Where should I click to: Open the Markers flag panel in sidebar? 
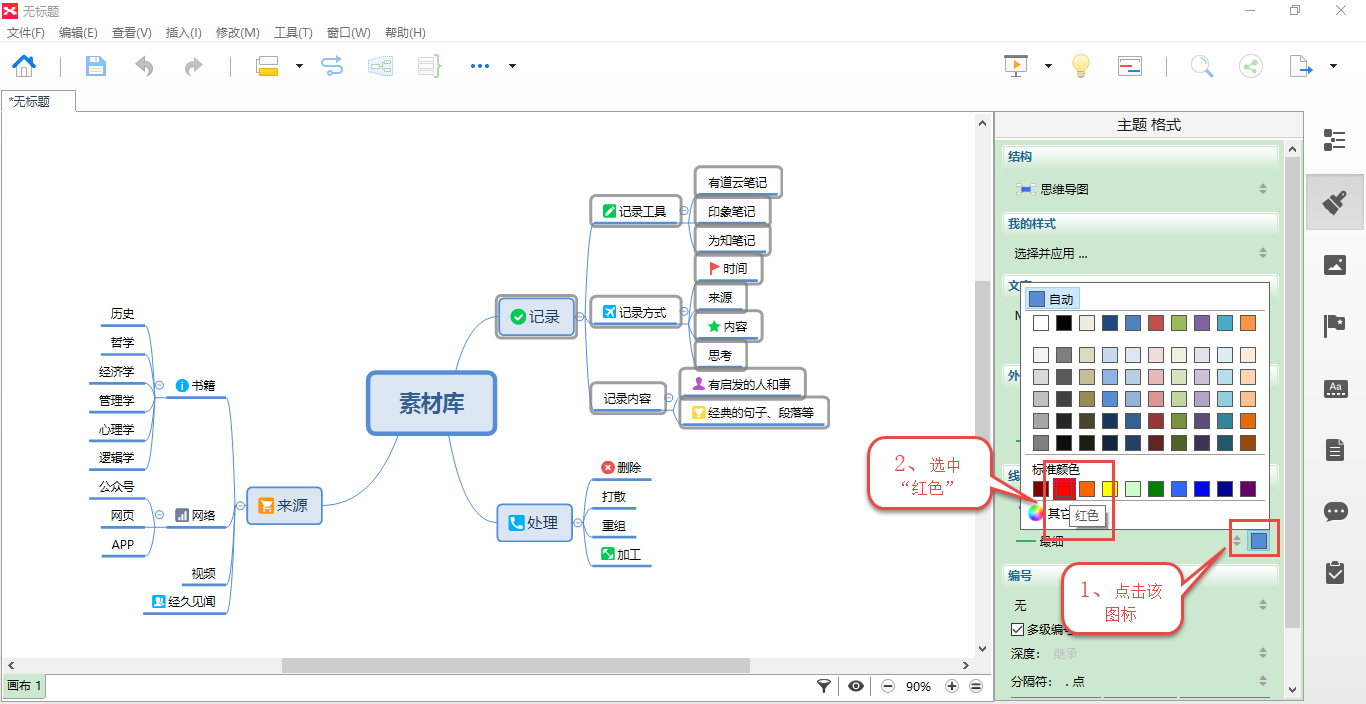point(1335,325)
